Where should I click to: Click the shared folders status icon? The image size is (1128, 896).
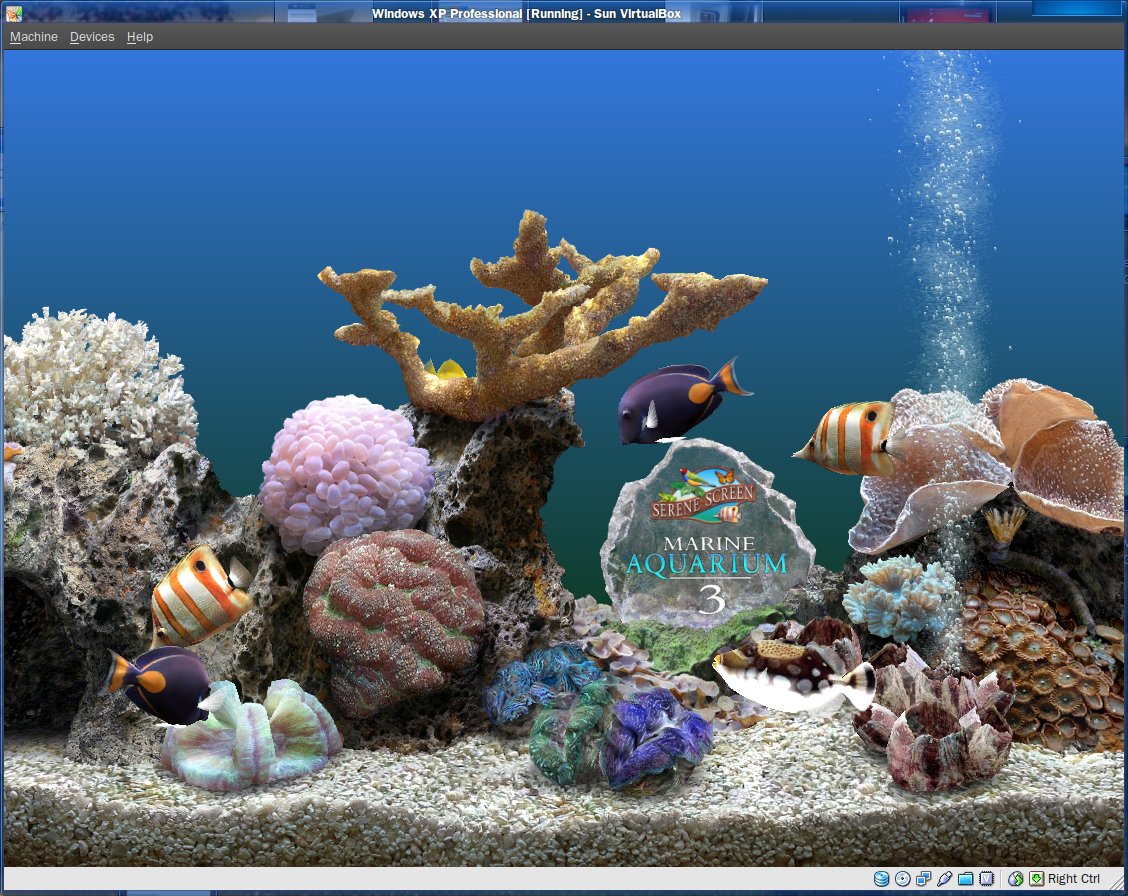pyautogui.click(x=965, y=878)
